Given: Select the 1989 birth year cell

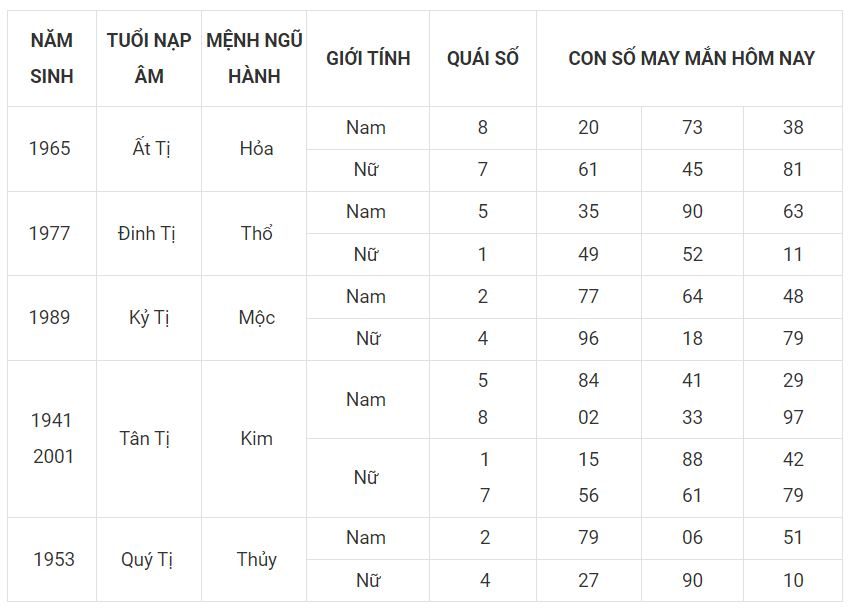Looking at the screenshot, I should point(50,317).
